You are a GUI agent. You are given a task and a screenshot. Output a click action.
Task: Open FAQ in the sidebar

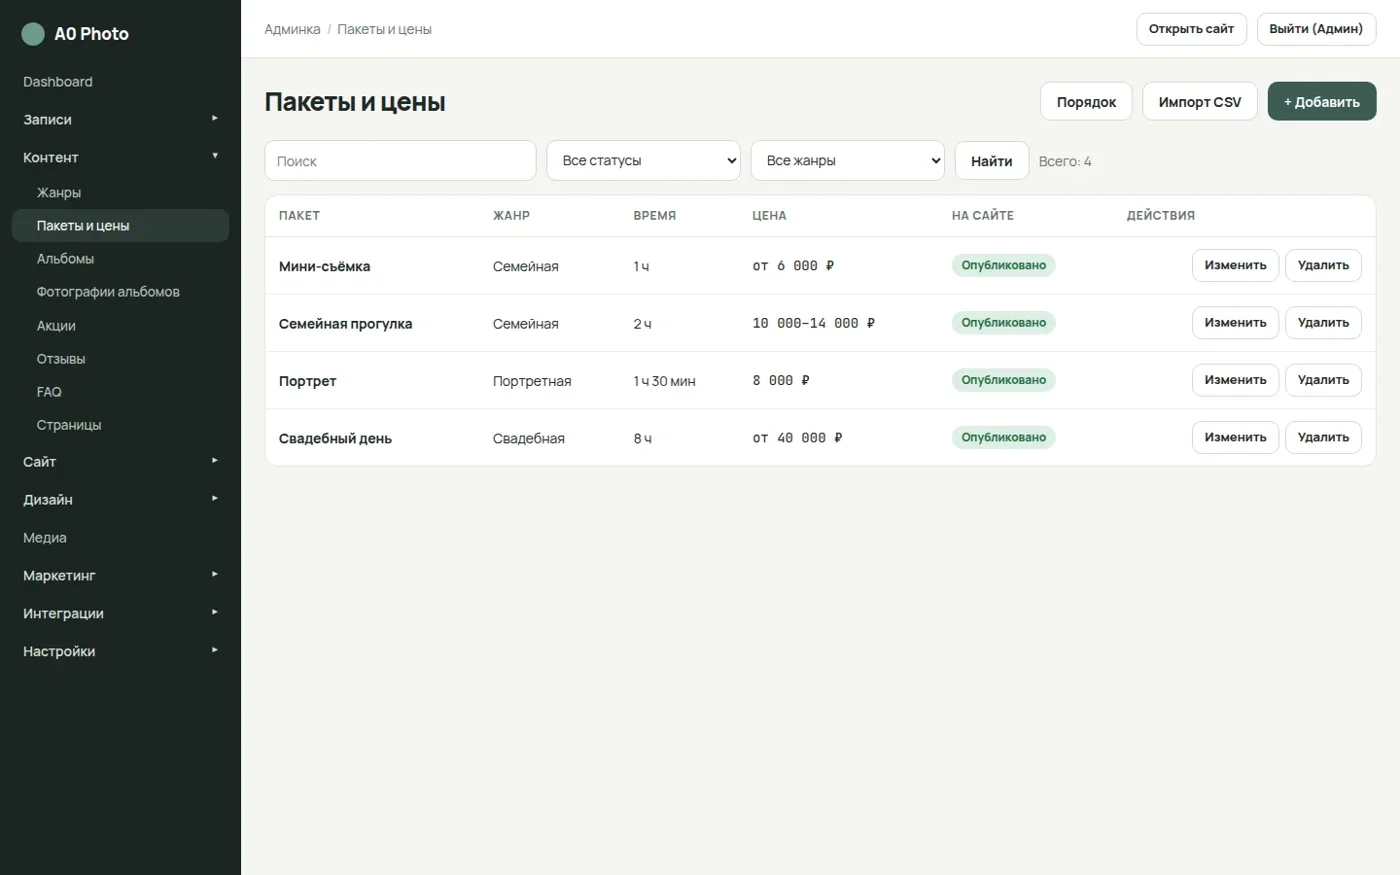[x=120, y=392]
